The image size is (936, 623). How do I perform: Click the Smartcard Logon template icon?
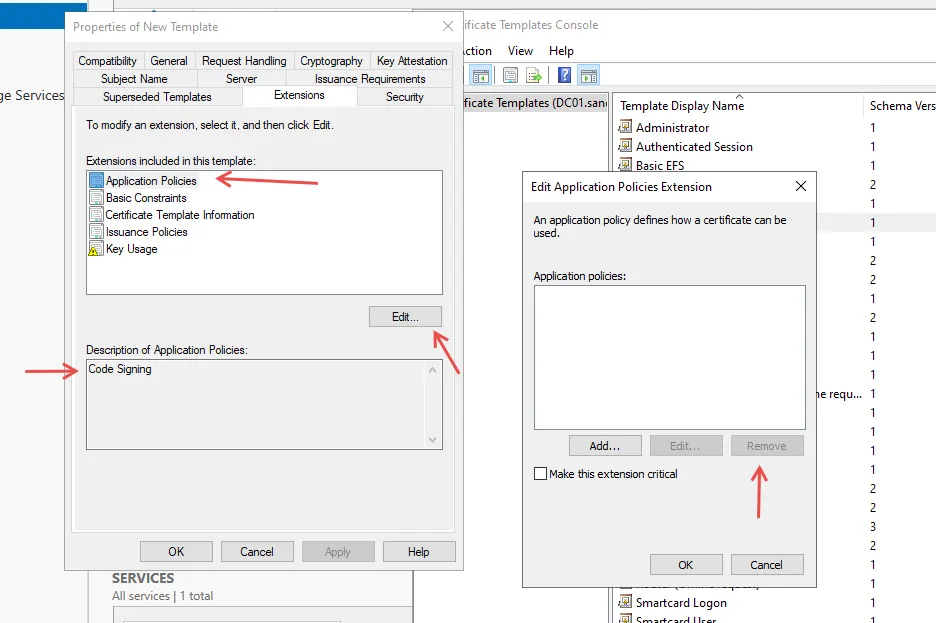(x=626, y=603)
